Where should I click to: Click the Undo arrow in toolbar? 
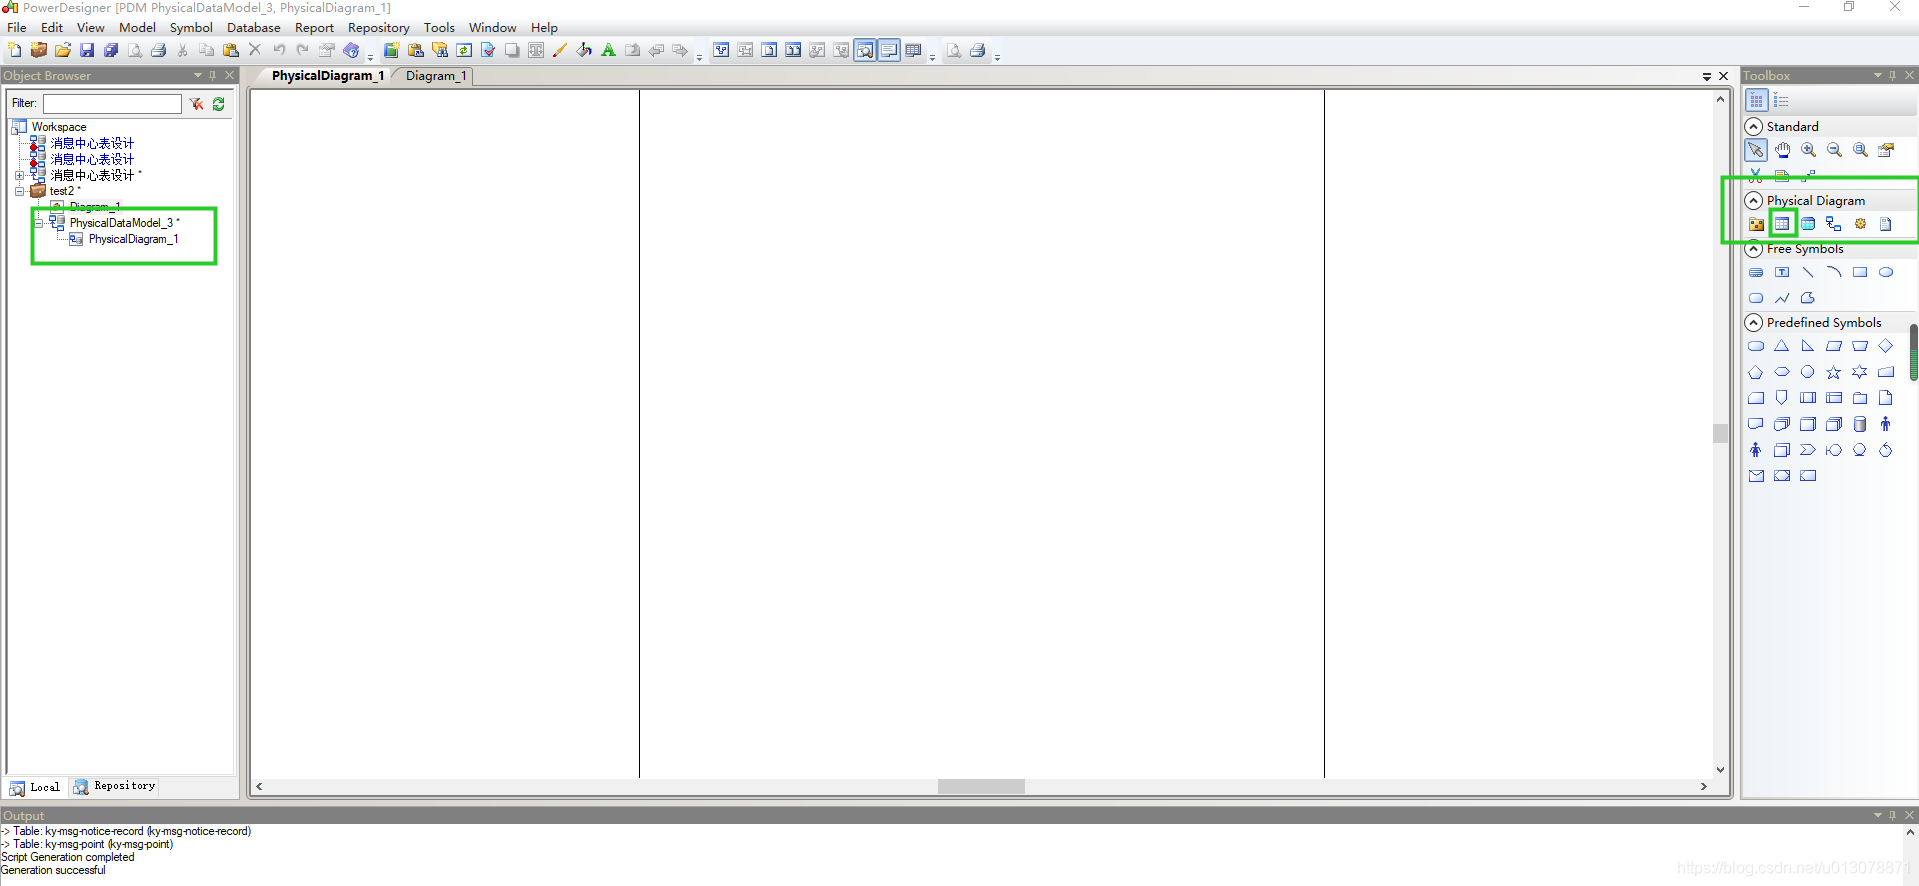click(x=279, y=50)
